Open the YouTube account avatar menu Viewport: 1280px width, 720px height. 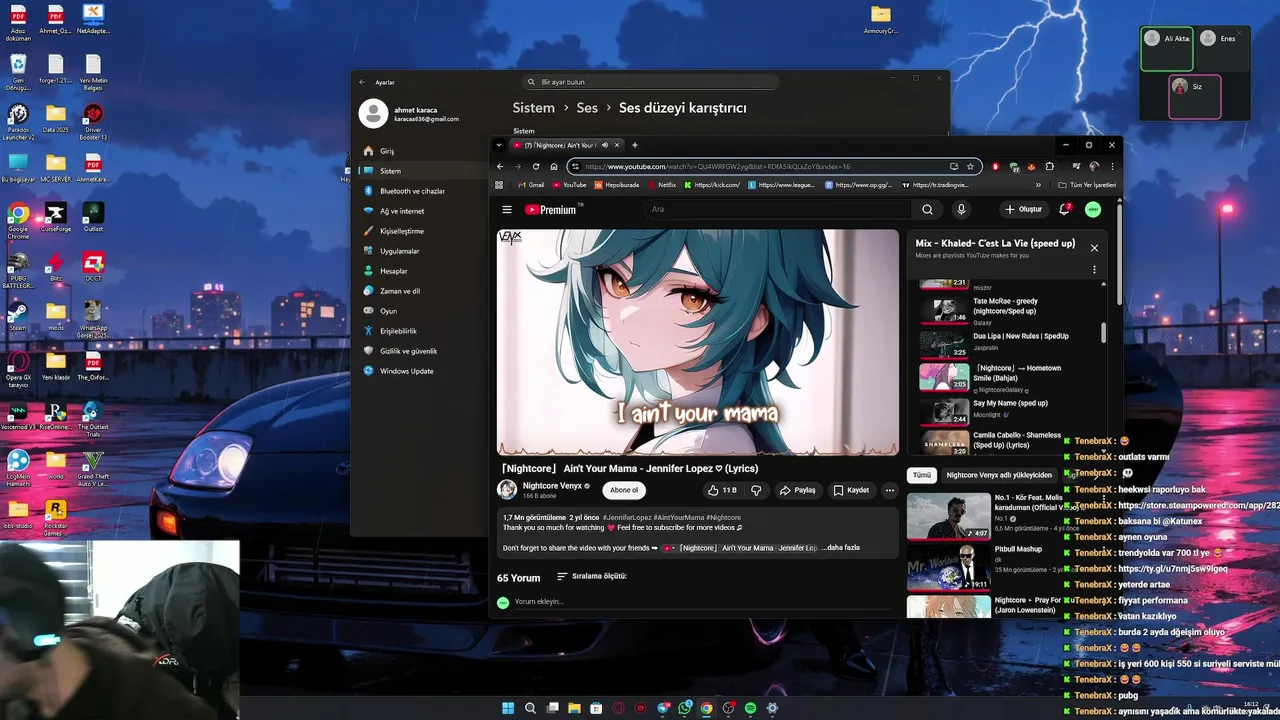(x=1093, y=209)
